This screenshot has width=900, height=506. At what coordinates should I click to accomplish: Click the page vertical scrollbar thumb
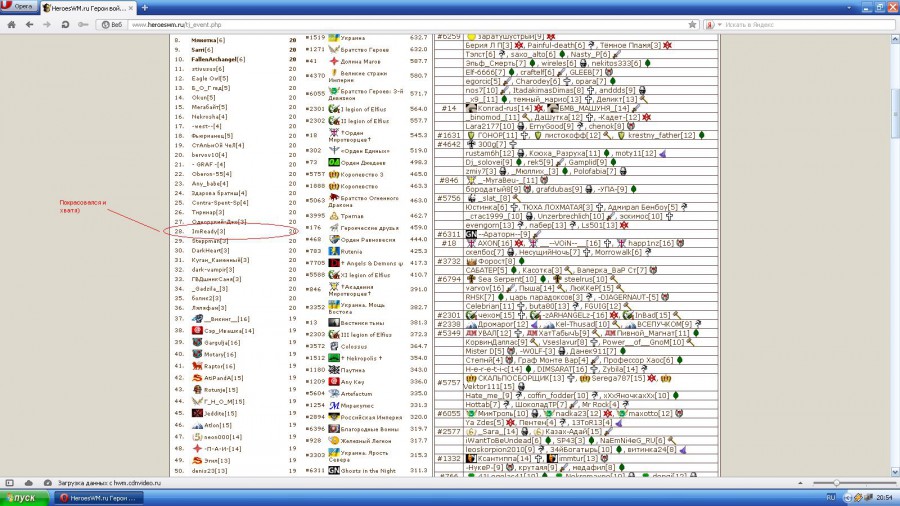click(x=895, y=113)
